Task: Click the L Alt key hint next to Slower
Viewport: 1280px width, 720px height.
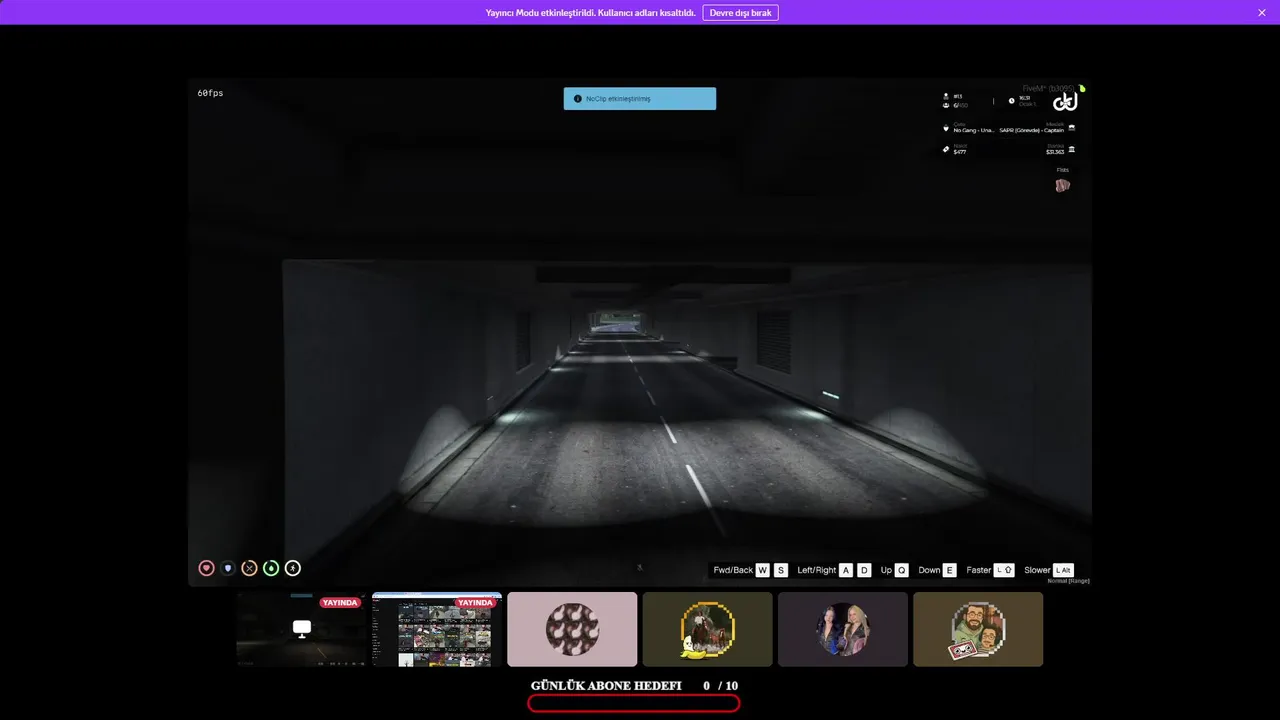Action: pyautogui.click(x=1063, y=570)
